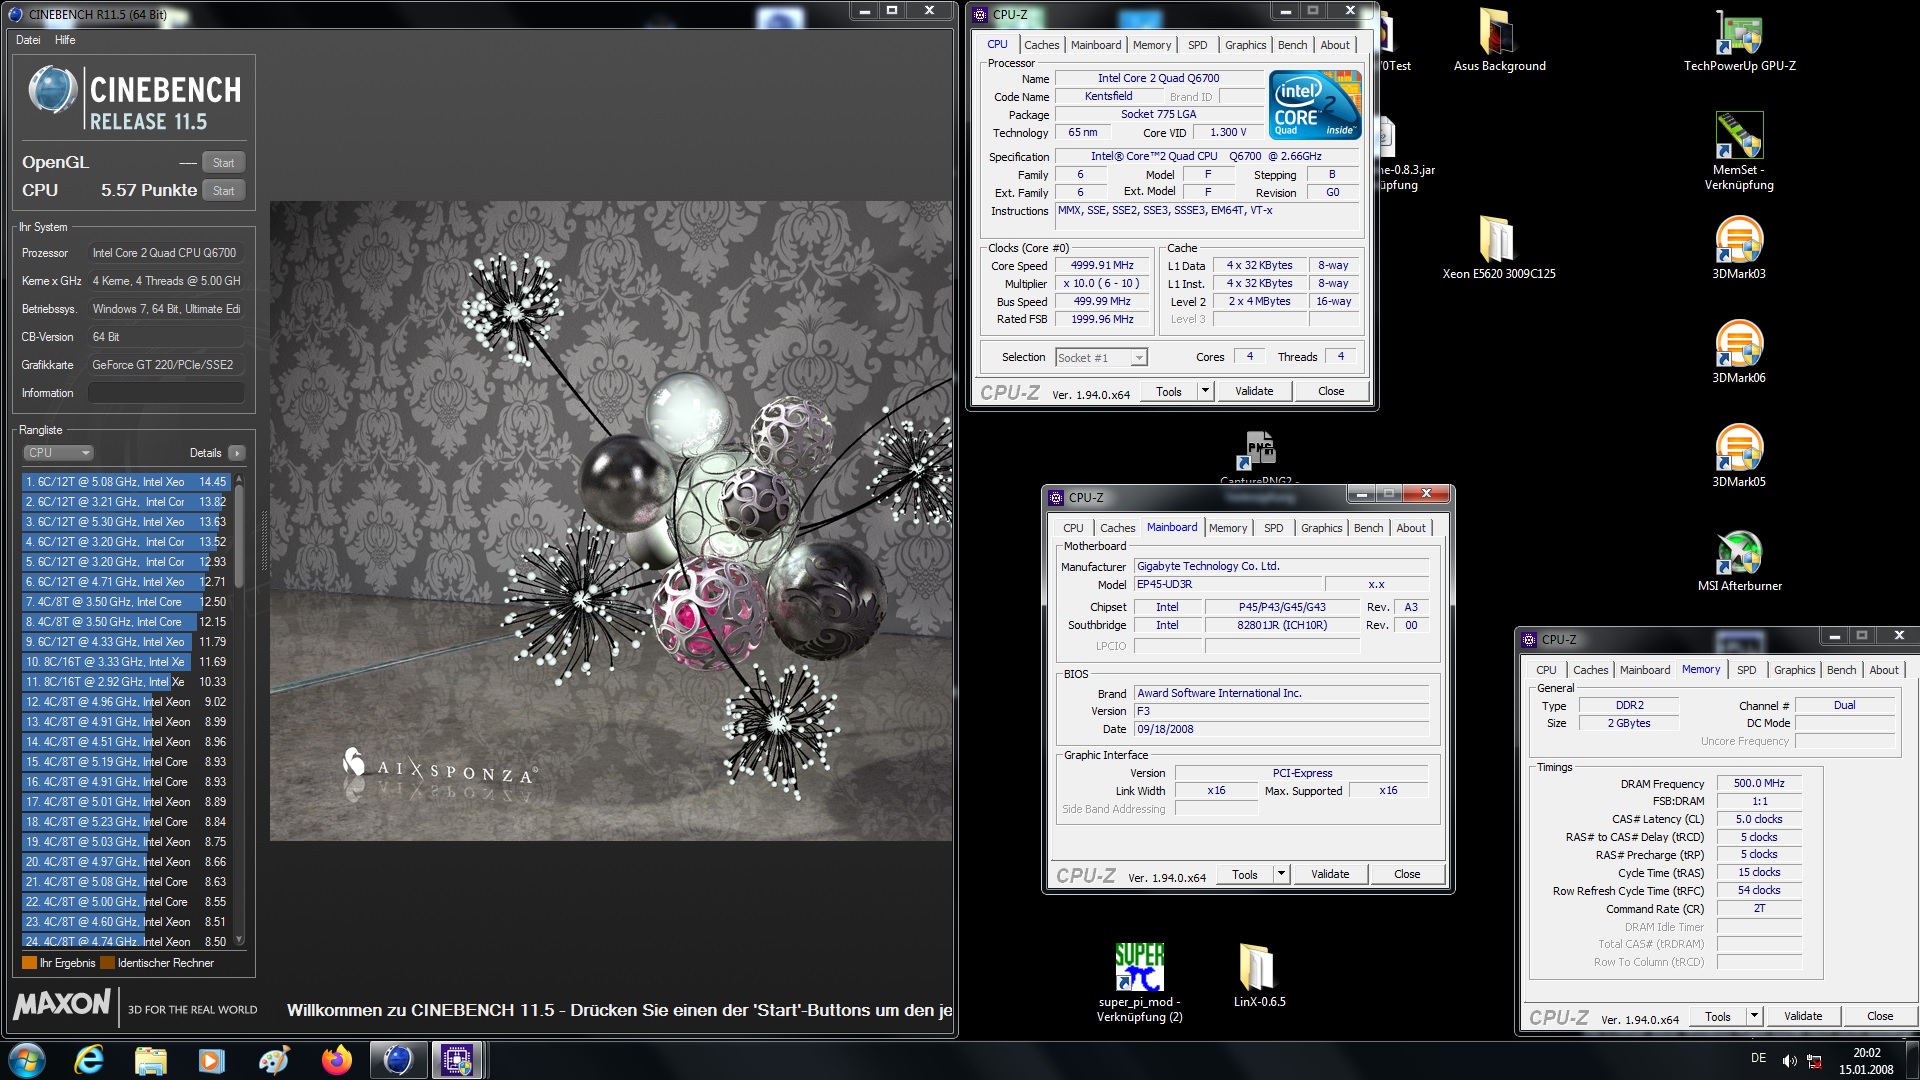Viewport: 1920px width, 1080px height.
Task: Open Datei menu in Cinebench
Action: 28,40
